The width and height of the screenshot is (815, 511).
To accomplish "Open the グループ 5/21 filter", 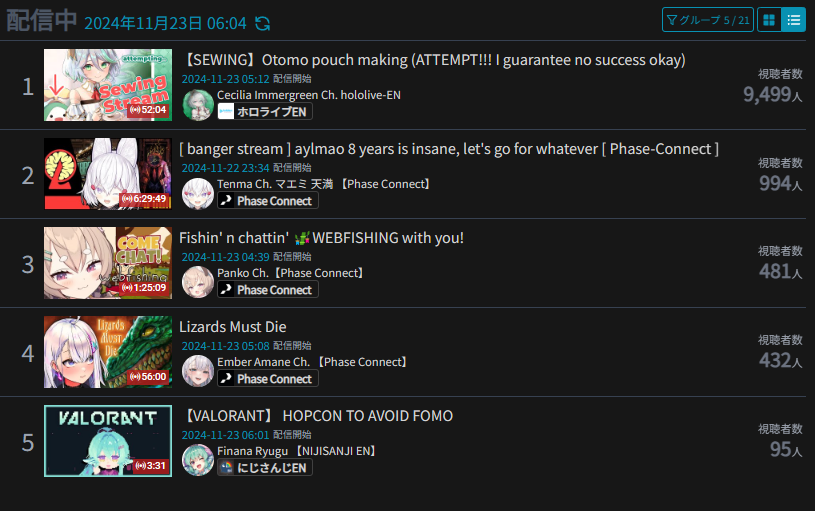I will coord(708,20).
